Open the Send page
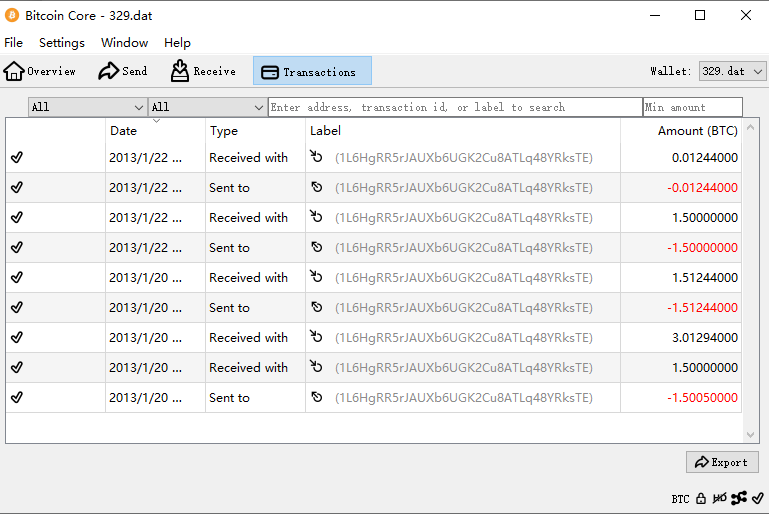The height and width of the screenshot is (514, 769). (x=122, y=71)
